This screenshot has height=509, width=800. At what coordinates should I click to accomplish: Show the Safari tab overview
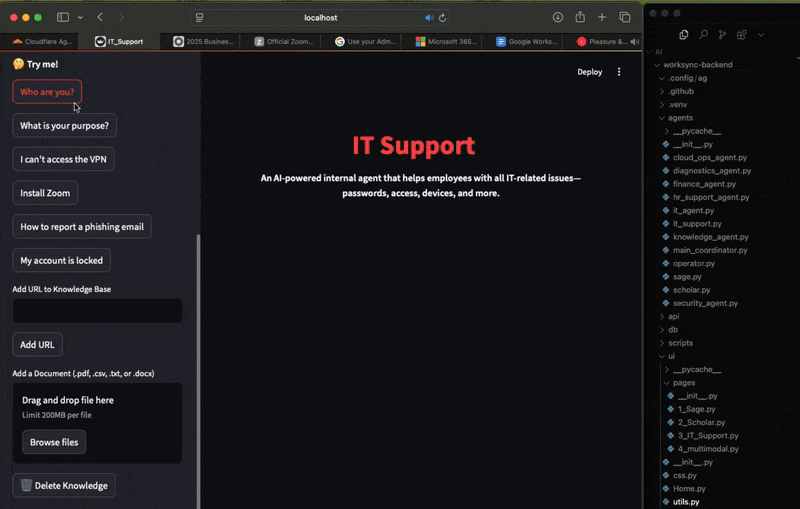click(x=625, y=17)
